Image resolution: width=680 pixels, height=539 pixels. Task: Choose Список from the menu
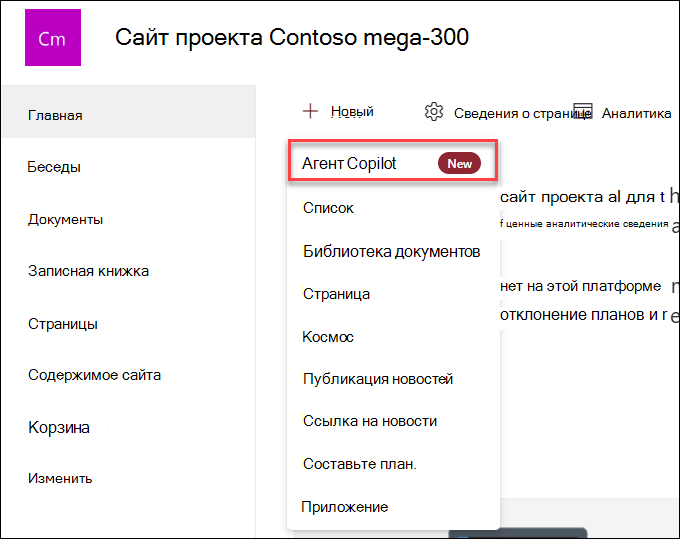(x=328, y=208)
